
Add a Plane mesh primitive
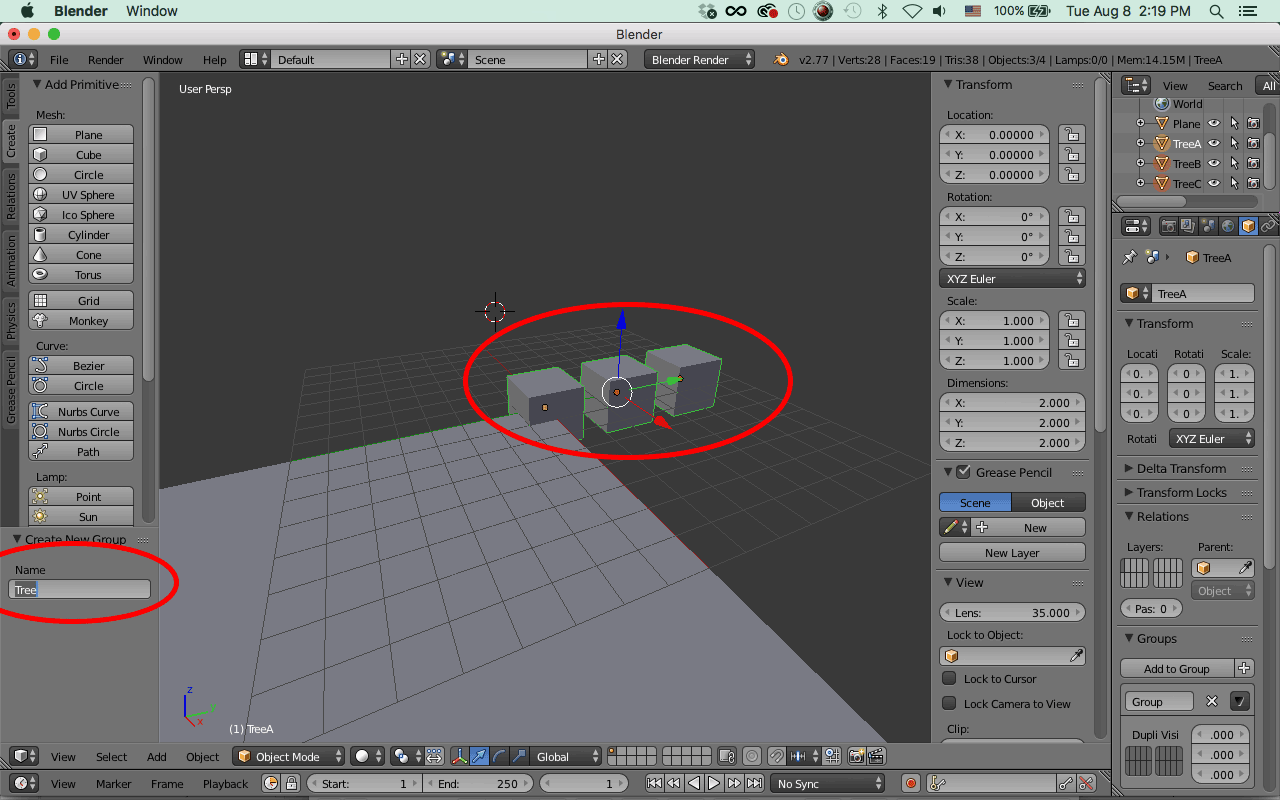coord(81,134)
